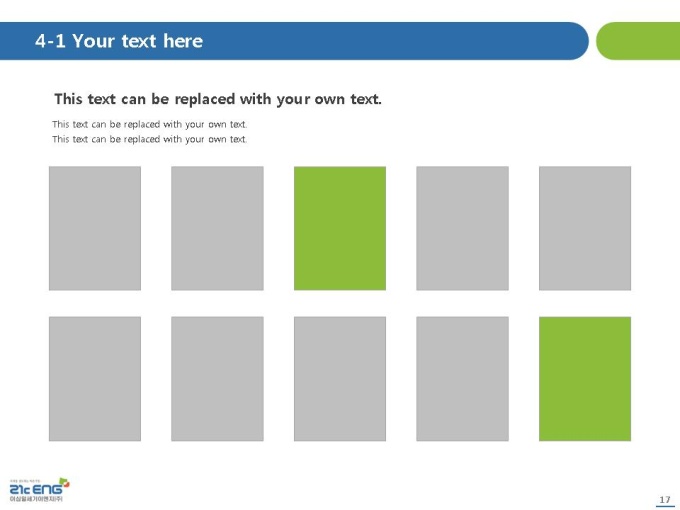Click the first gray placeholder in top row
This screenshot has width=680, height=510.
coord(95,228)
